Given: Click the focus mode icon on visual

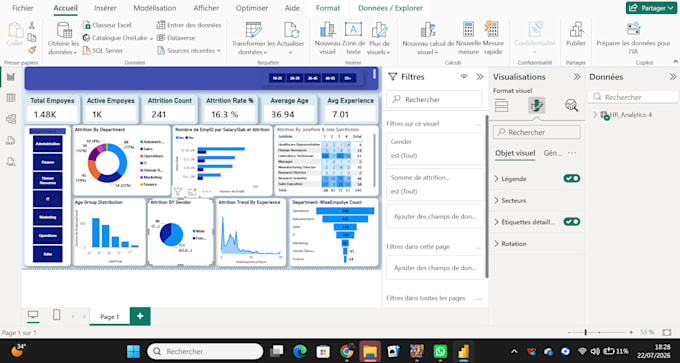Looking at the screenshot, I should click(x=192, y=191).
